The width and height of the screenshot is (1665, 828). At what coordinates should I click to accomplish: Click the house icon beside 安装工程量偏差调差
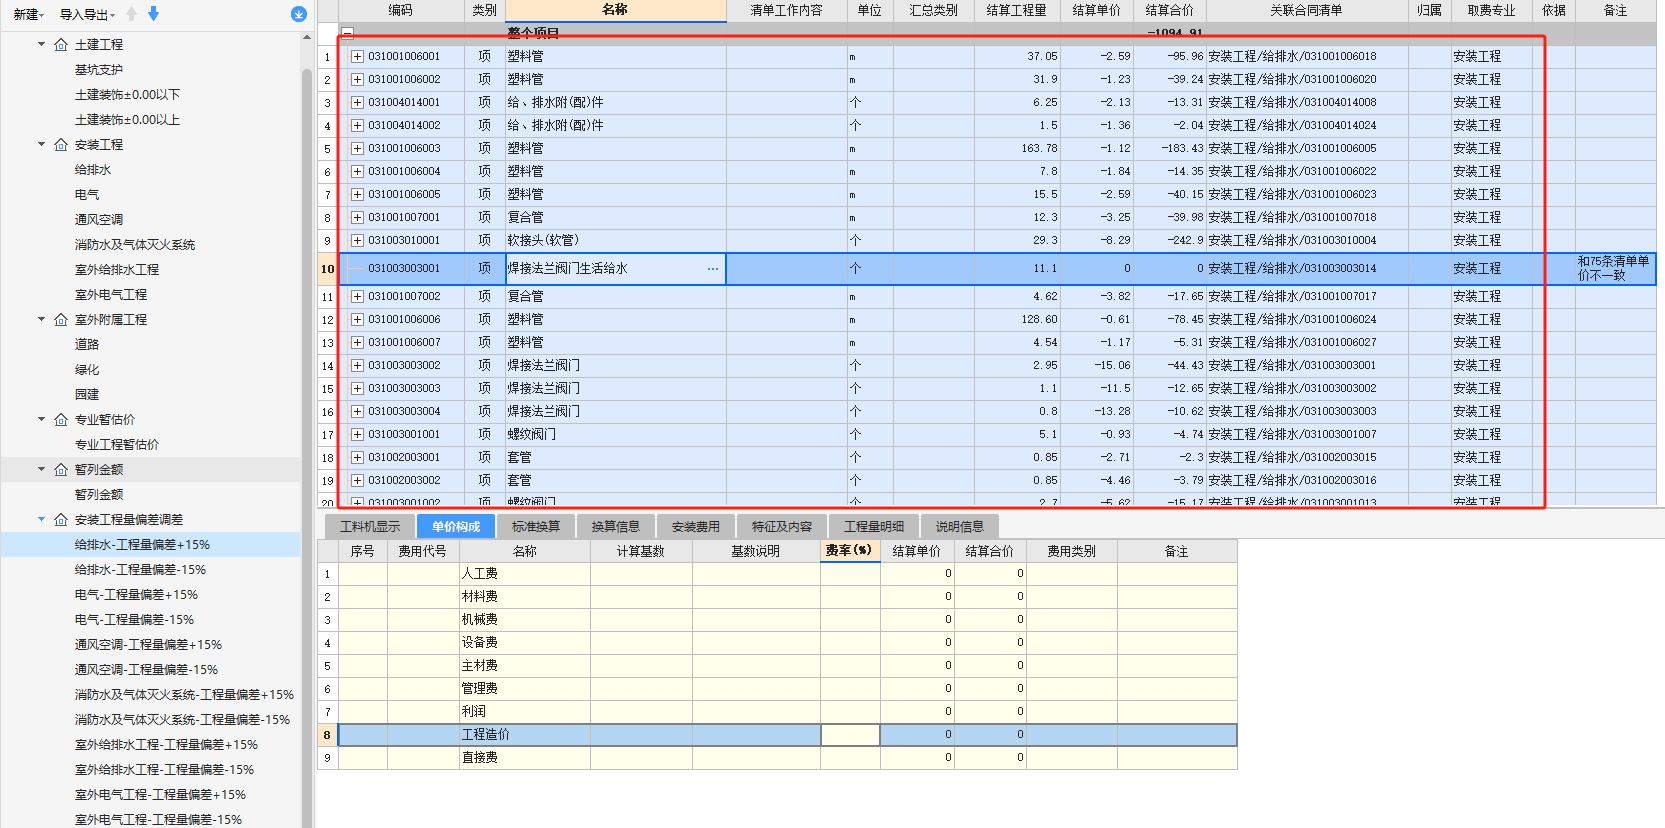pyautogui.click(x=61, y=519)
